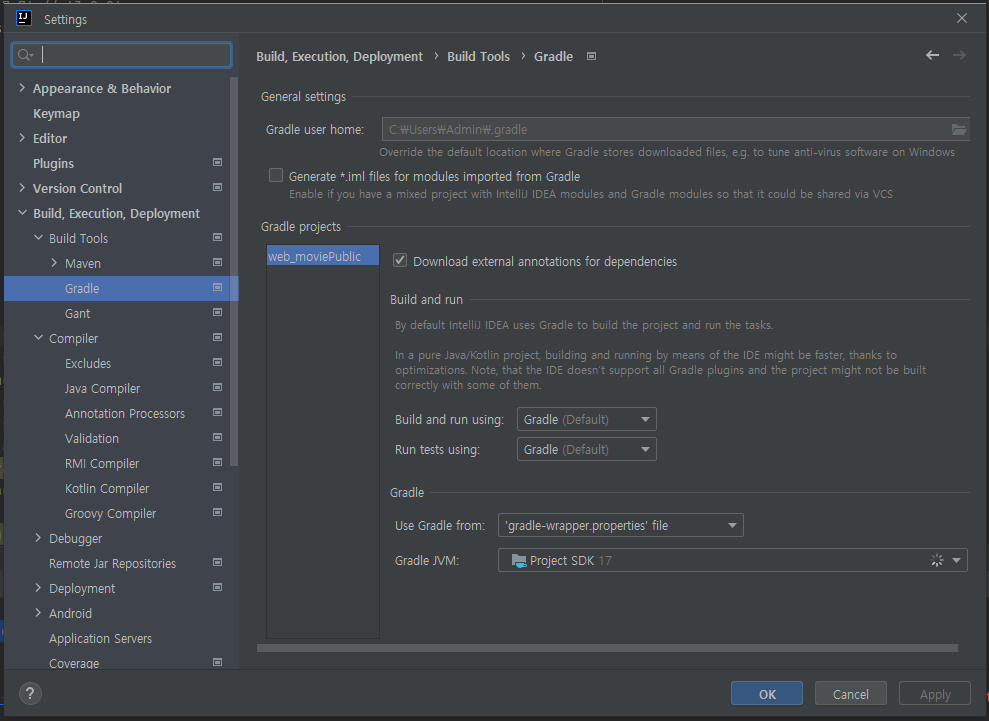Expand the Maven node
This screenshot has height=721, width=989.
click(x=54, y=262)
